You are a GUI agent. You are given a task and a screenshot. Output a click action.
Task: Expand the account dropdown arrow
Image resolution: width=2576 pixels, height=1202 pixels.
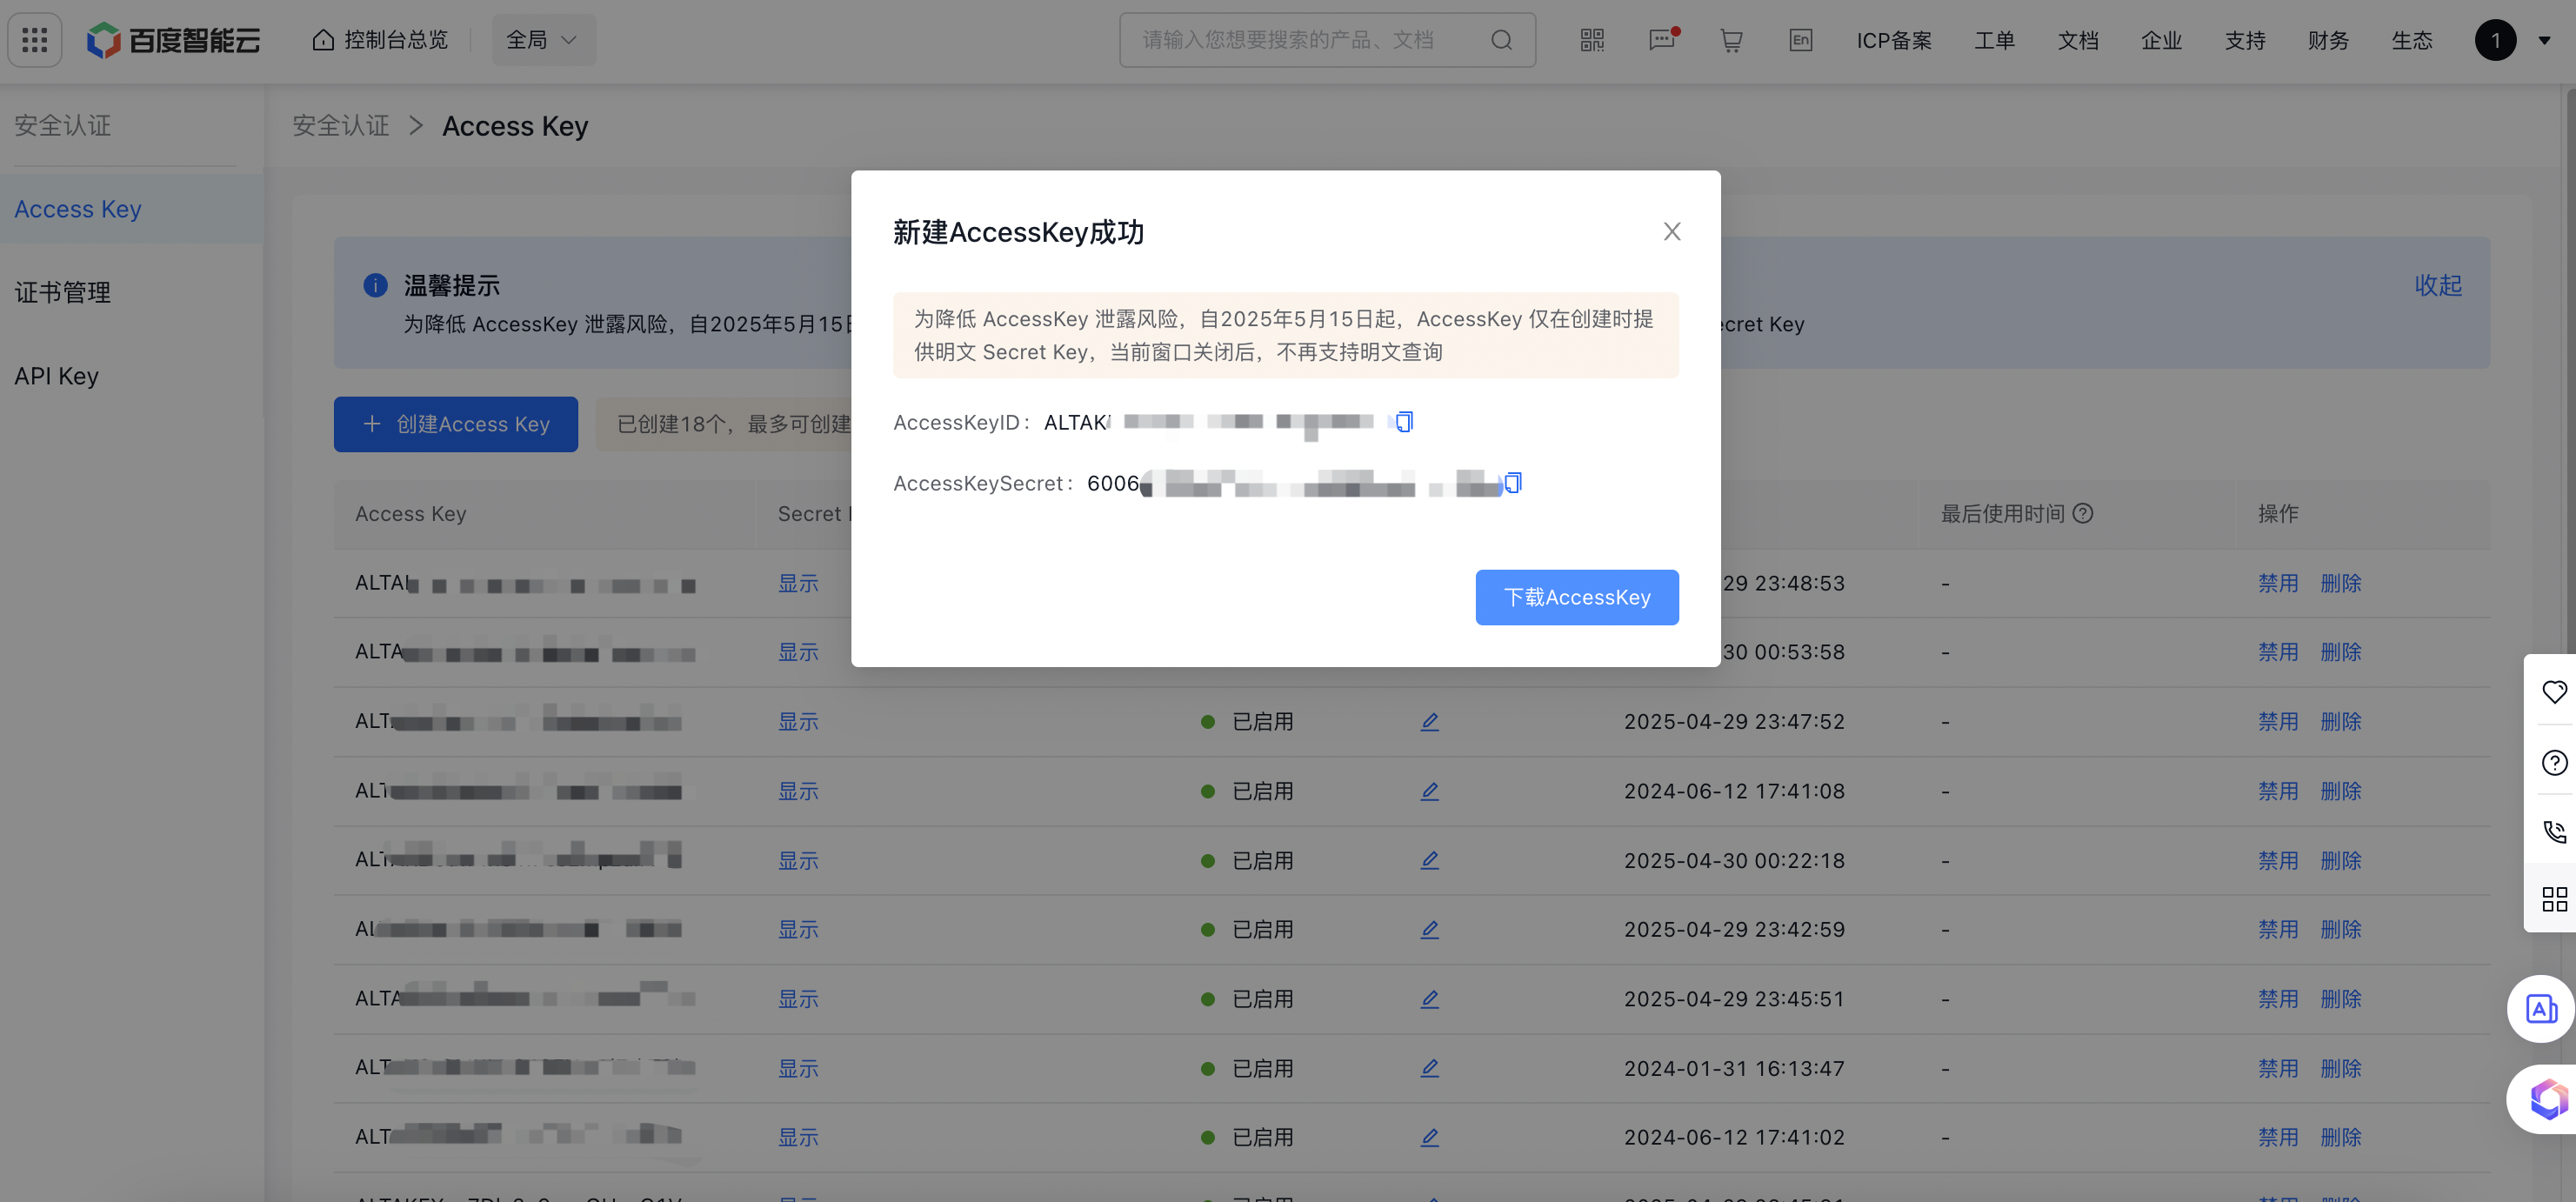coord(2544,40)
